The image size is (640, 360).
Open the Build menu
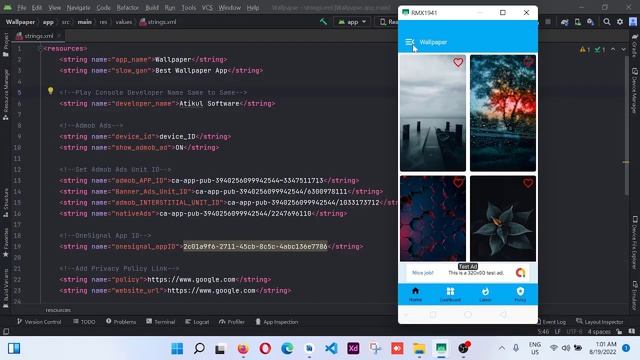tap(152, 7)
